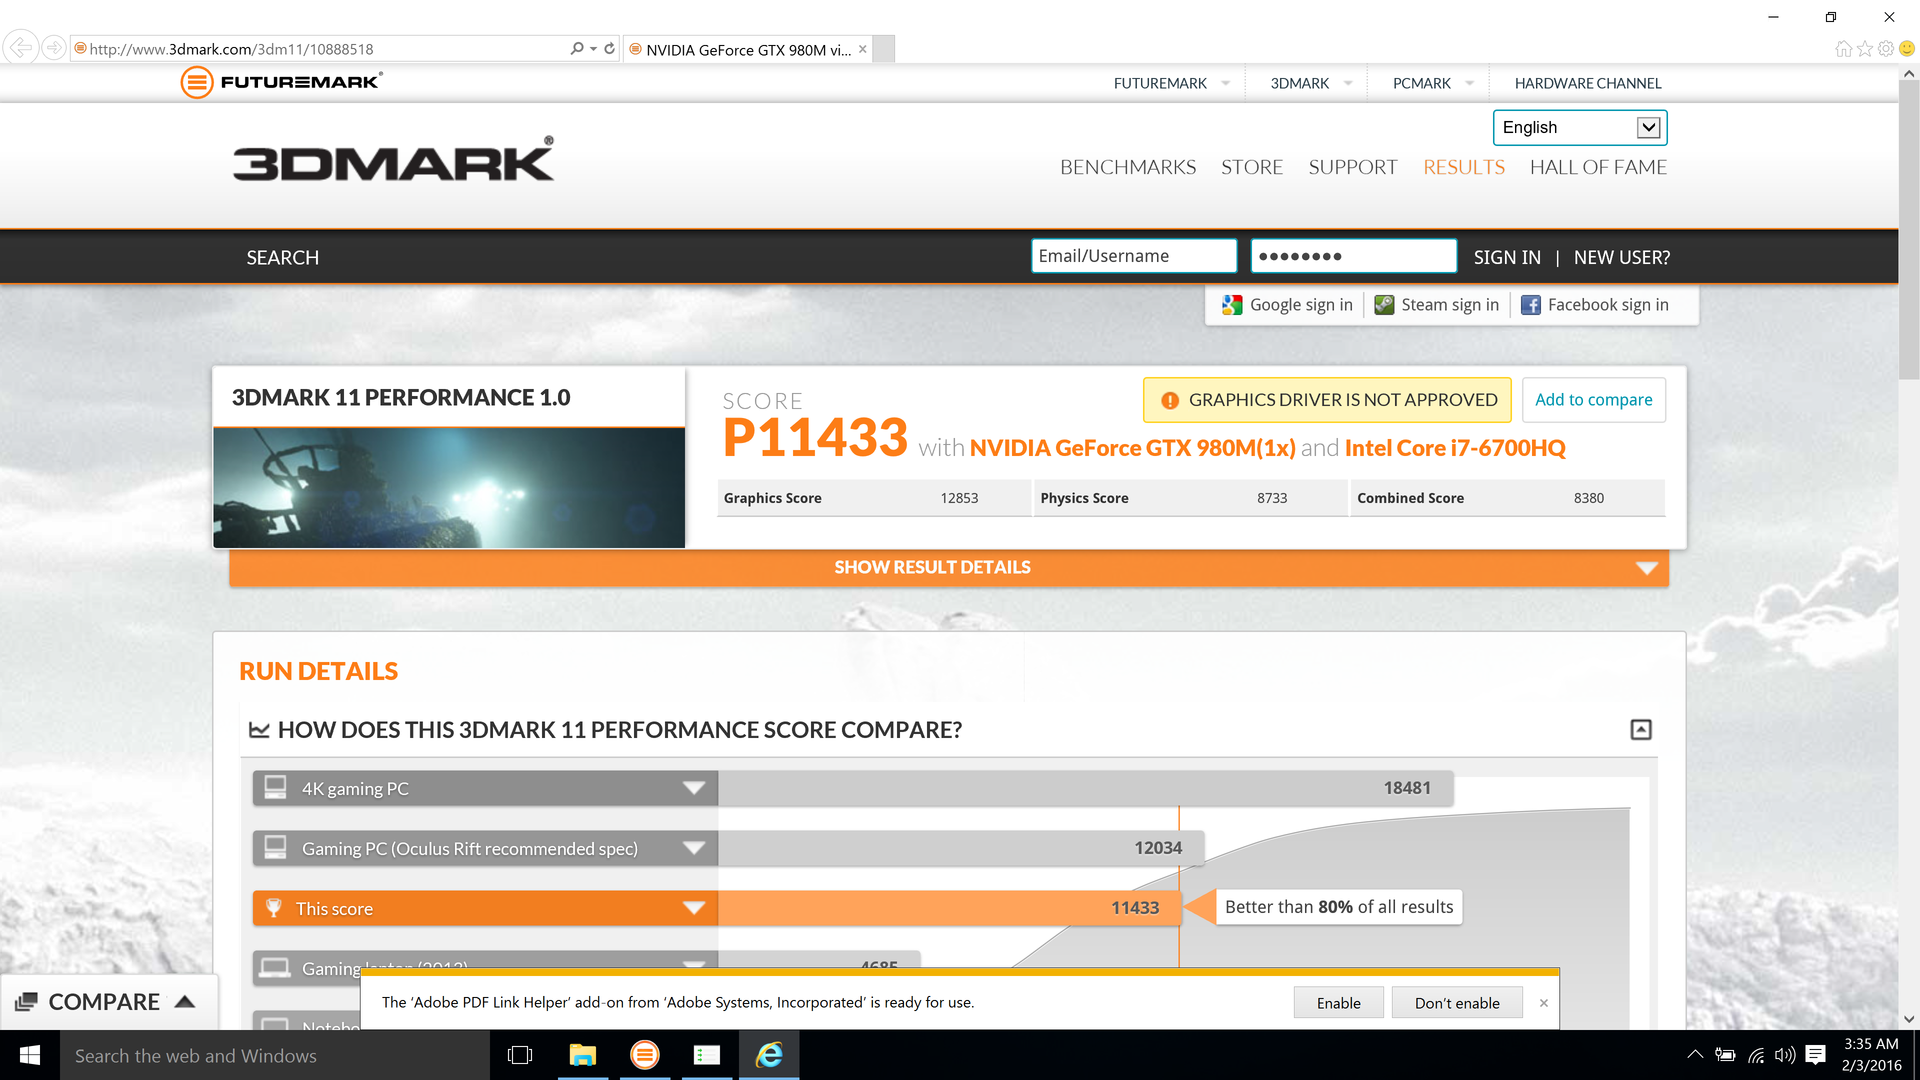
Task: Click the smiley feedback icon
Action: click(1906, 48)
